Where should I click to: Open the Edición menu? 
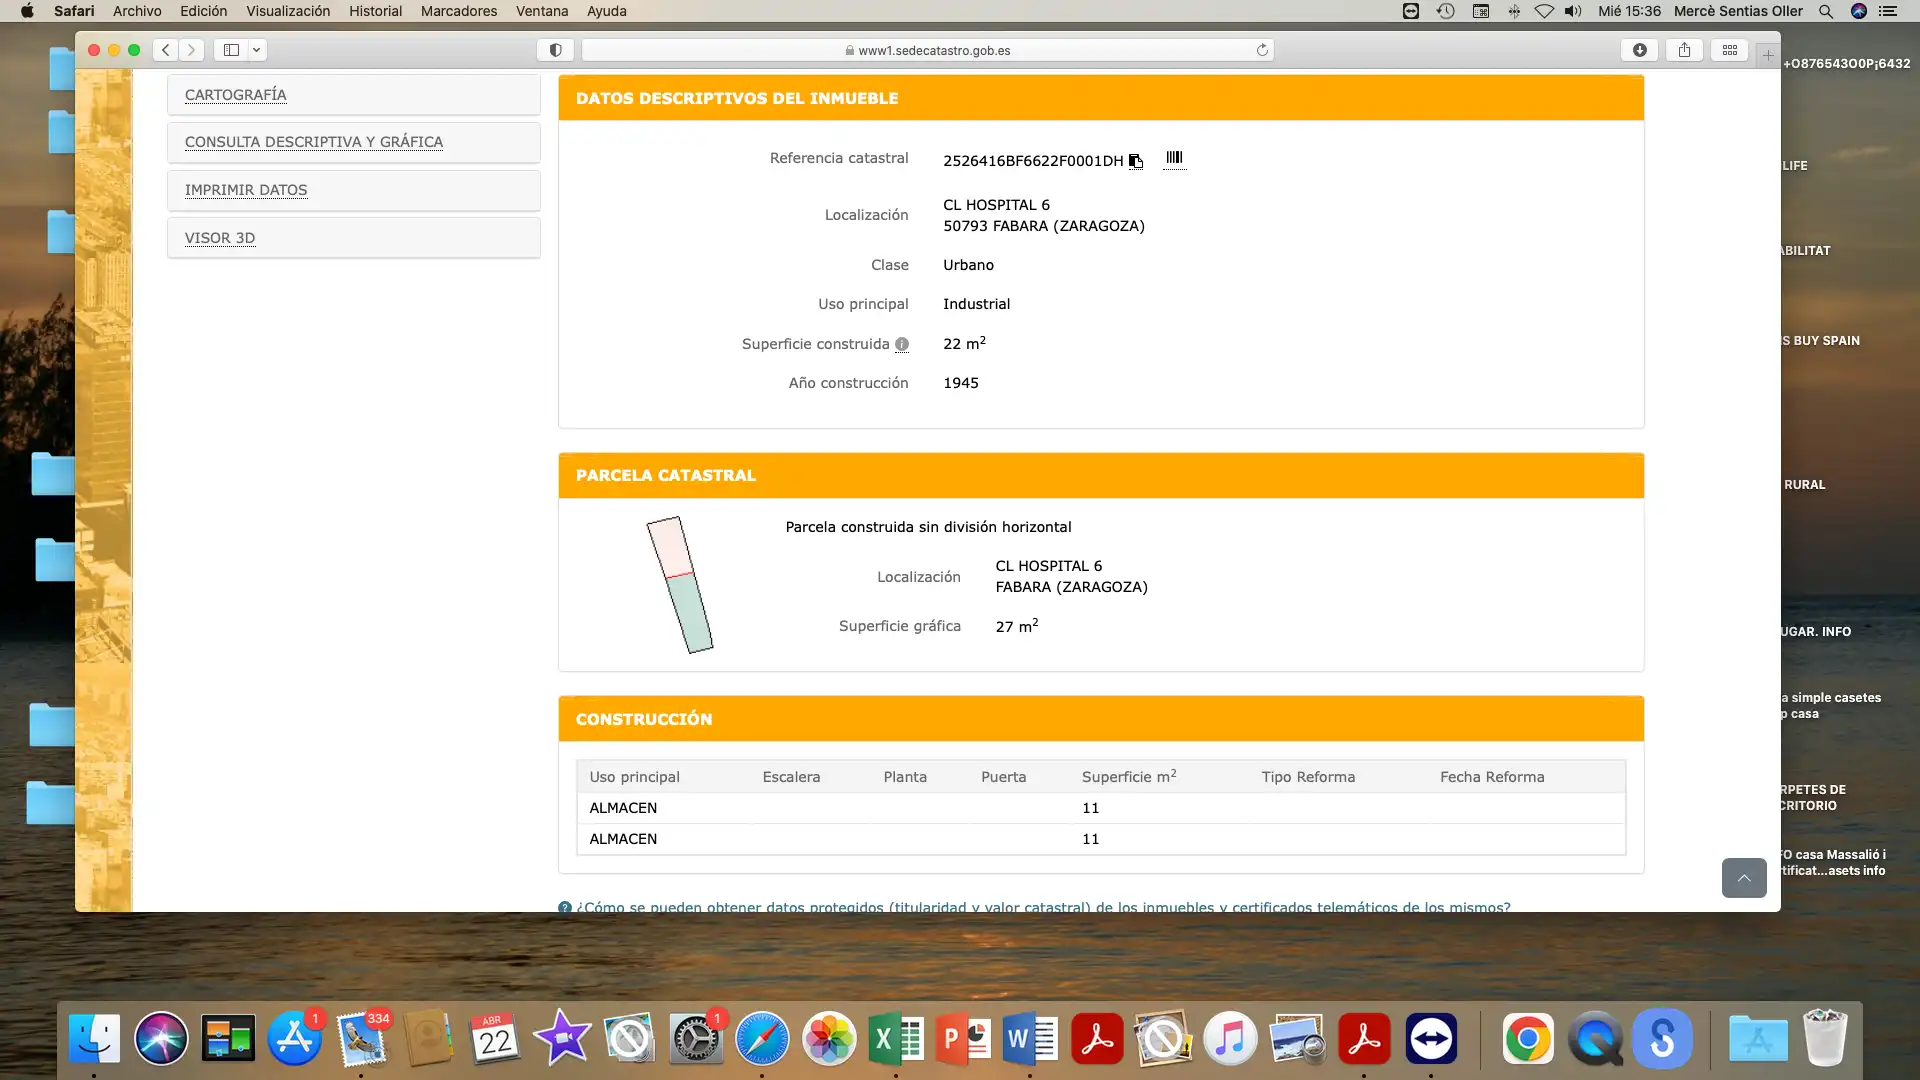tap(203, 11)
